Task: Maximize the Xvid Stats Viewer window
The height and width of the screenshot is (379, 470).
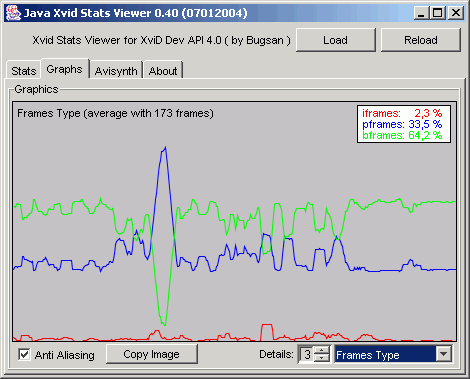Action: (437, 13)
